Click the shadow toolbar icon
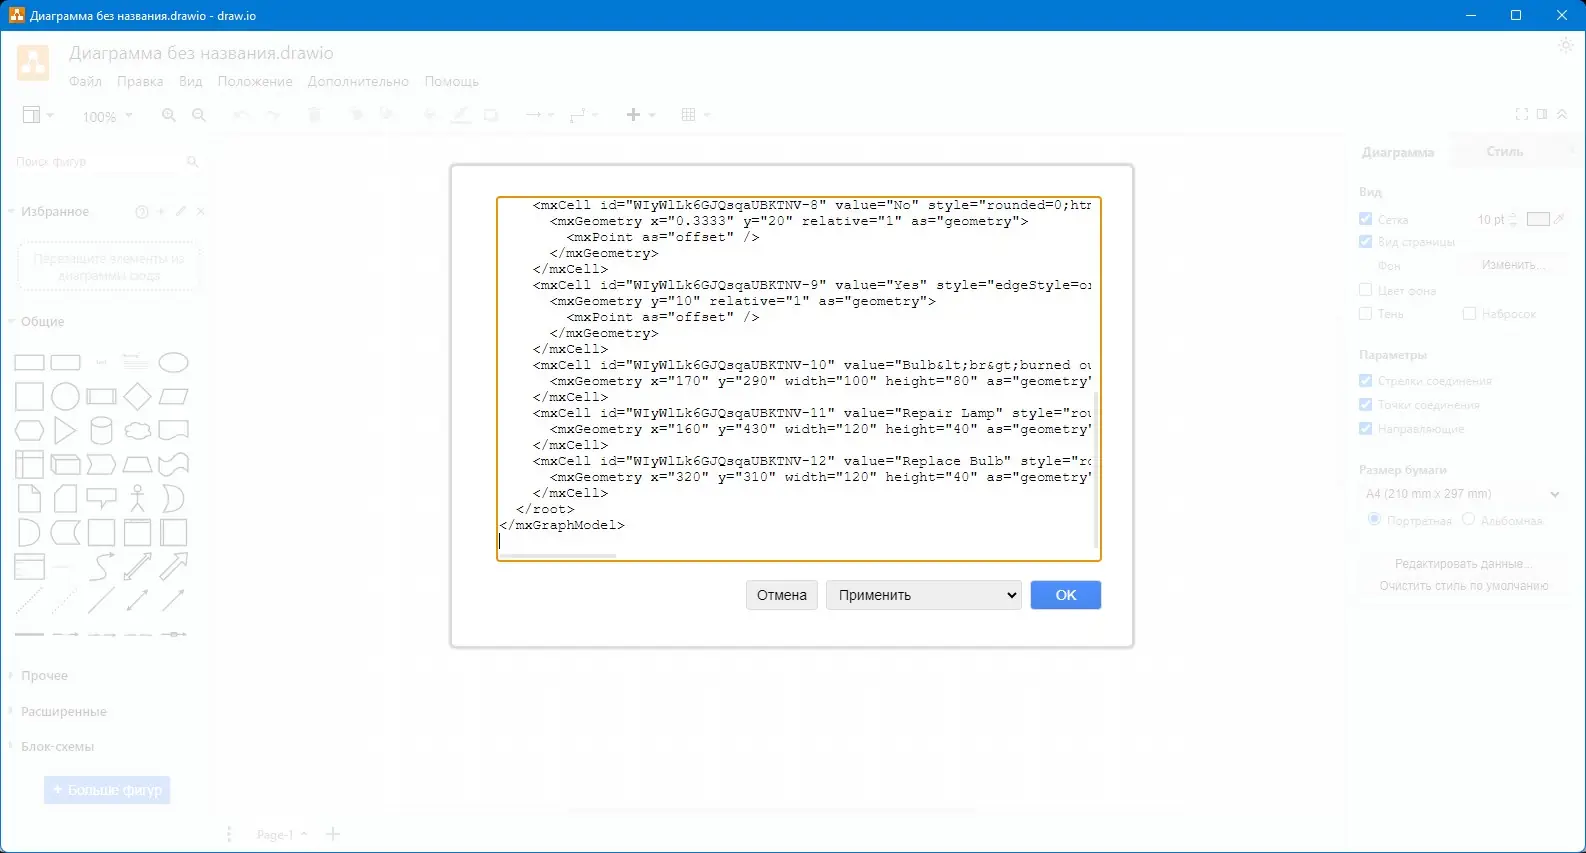Viewport: 1586px width, 853px height. coord(491,115)
